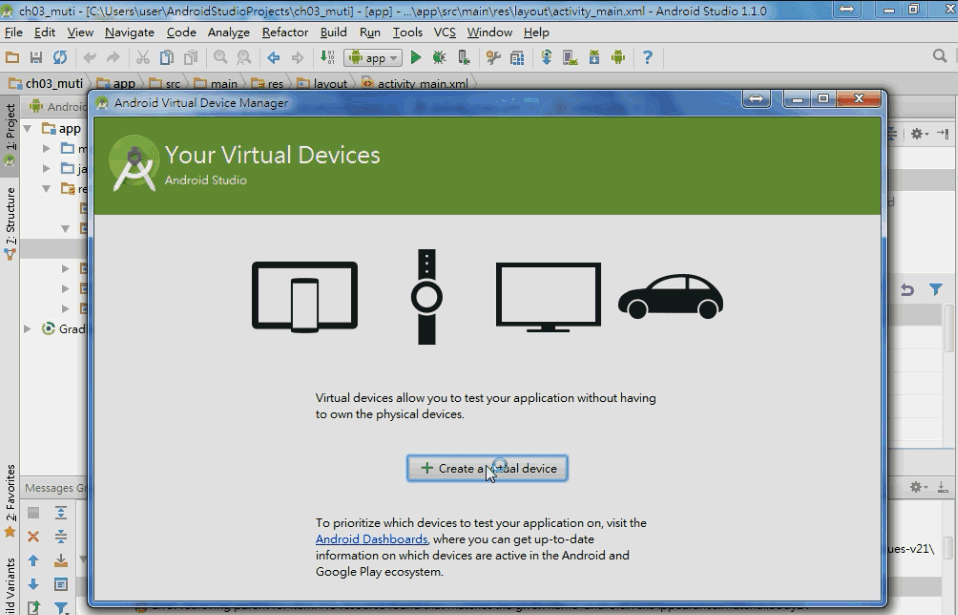Click the Debug bug icon
958x615 pixels.
click(x=439, y=57)
